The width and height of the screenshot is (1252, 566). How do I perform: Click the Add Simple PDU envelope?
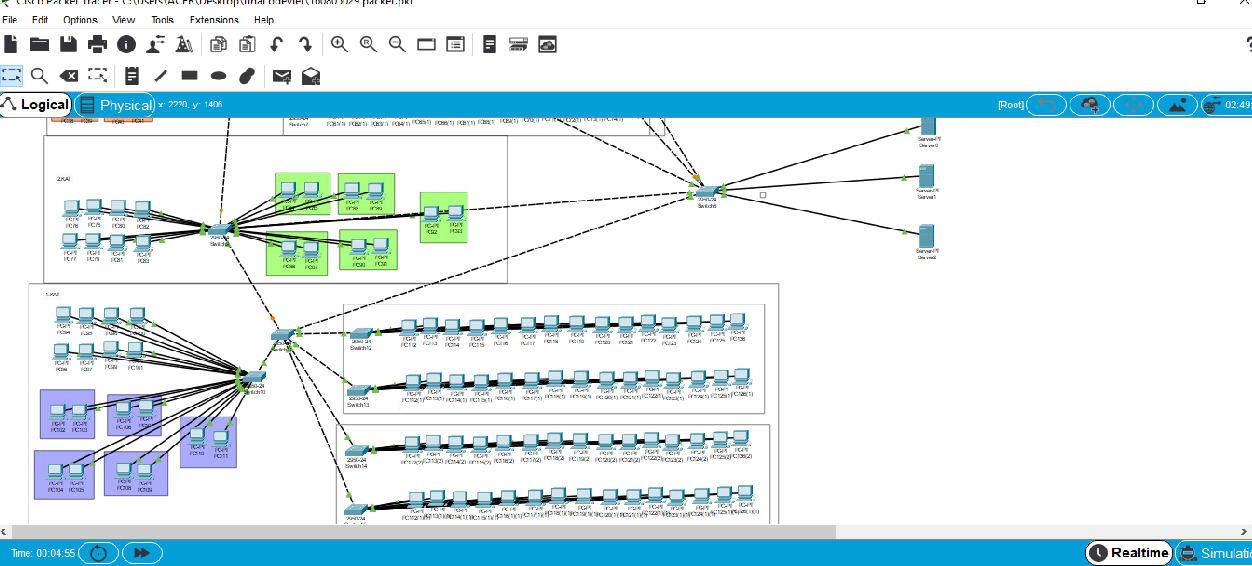[281, 75]
